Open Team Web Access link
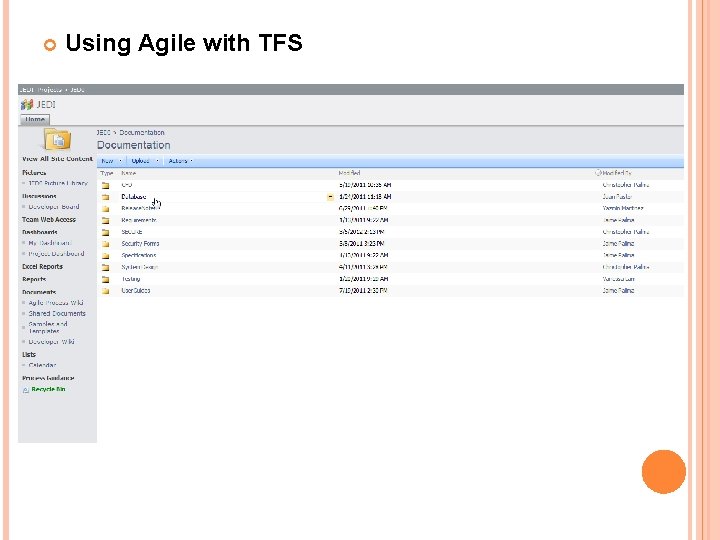Screen dimensions: 720x540 [49, 219]
